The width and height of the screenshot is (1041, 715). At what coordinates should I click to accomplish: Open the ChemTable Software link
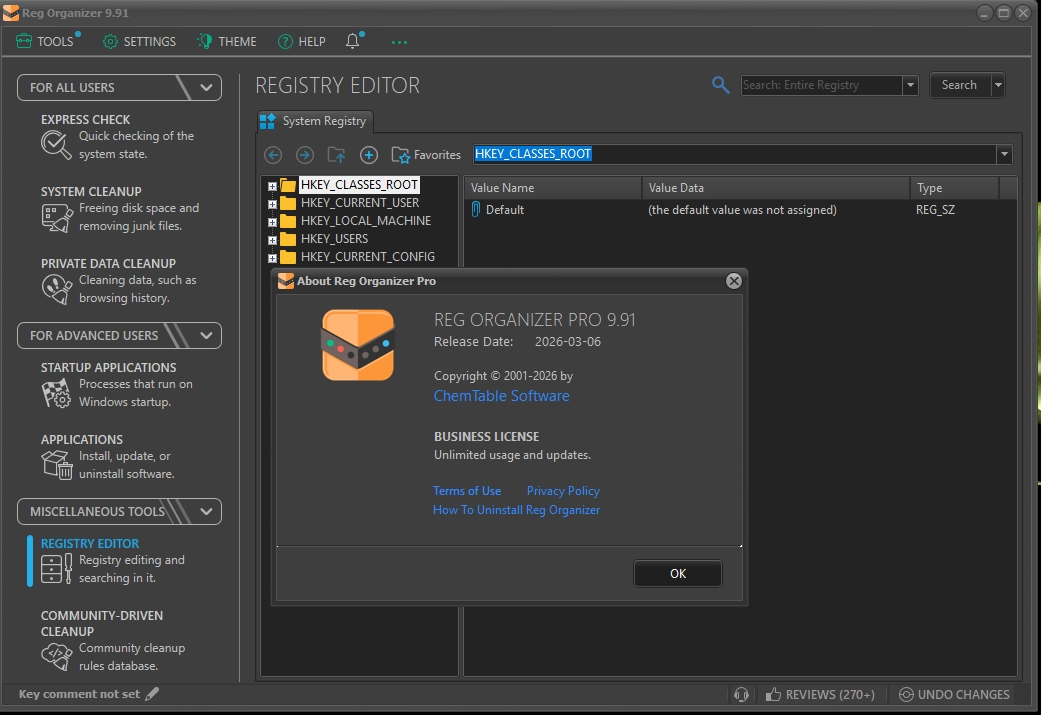(x=501, y=396)
